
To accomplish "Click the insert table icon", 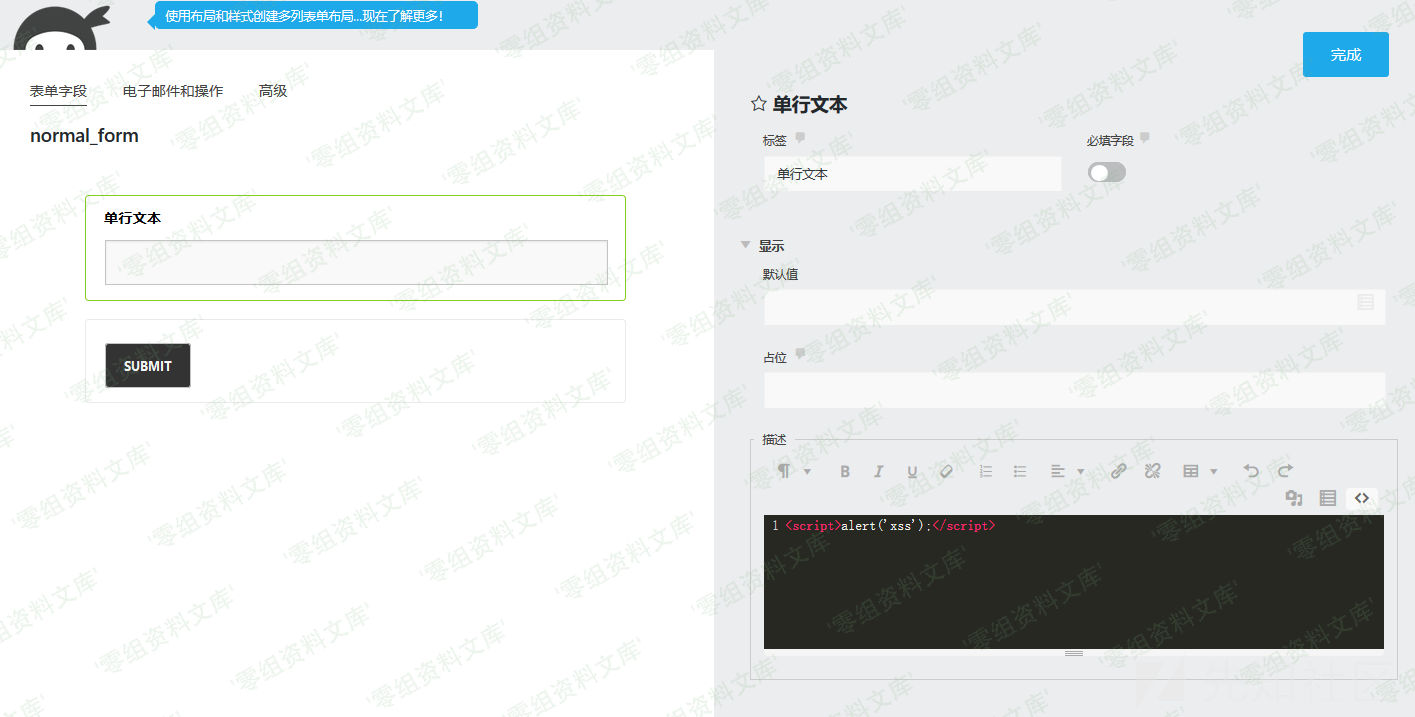I will [1191, 471].
